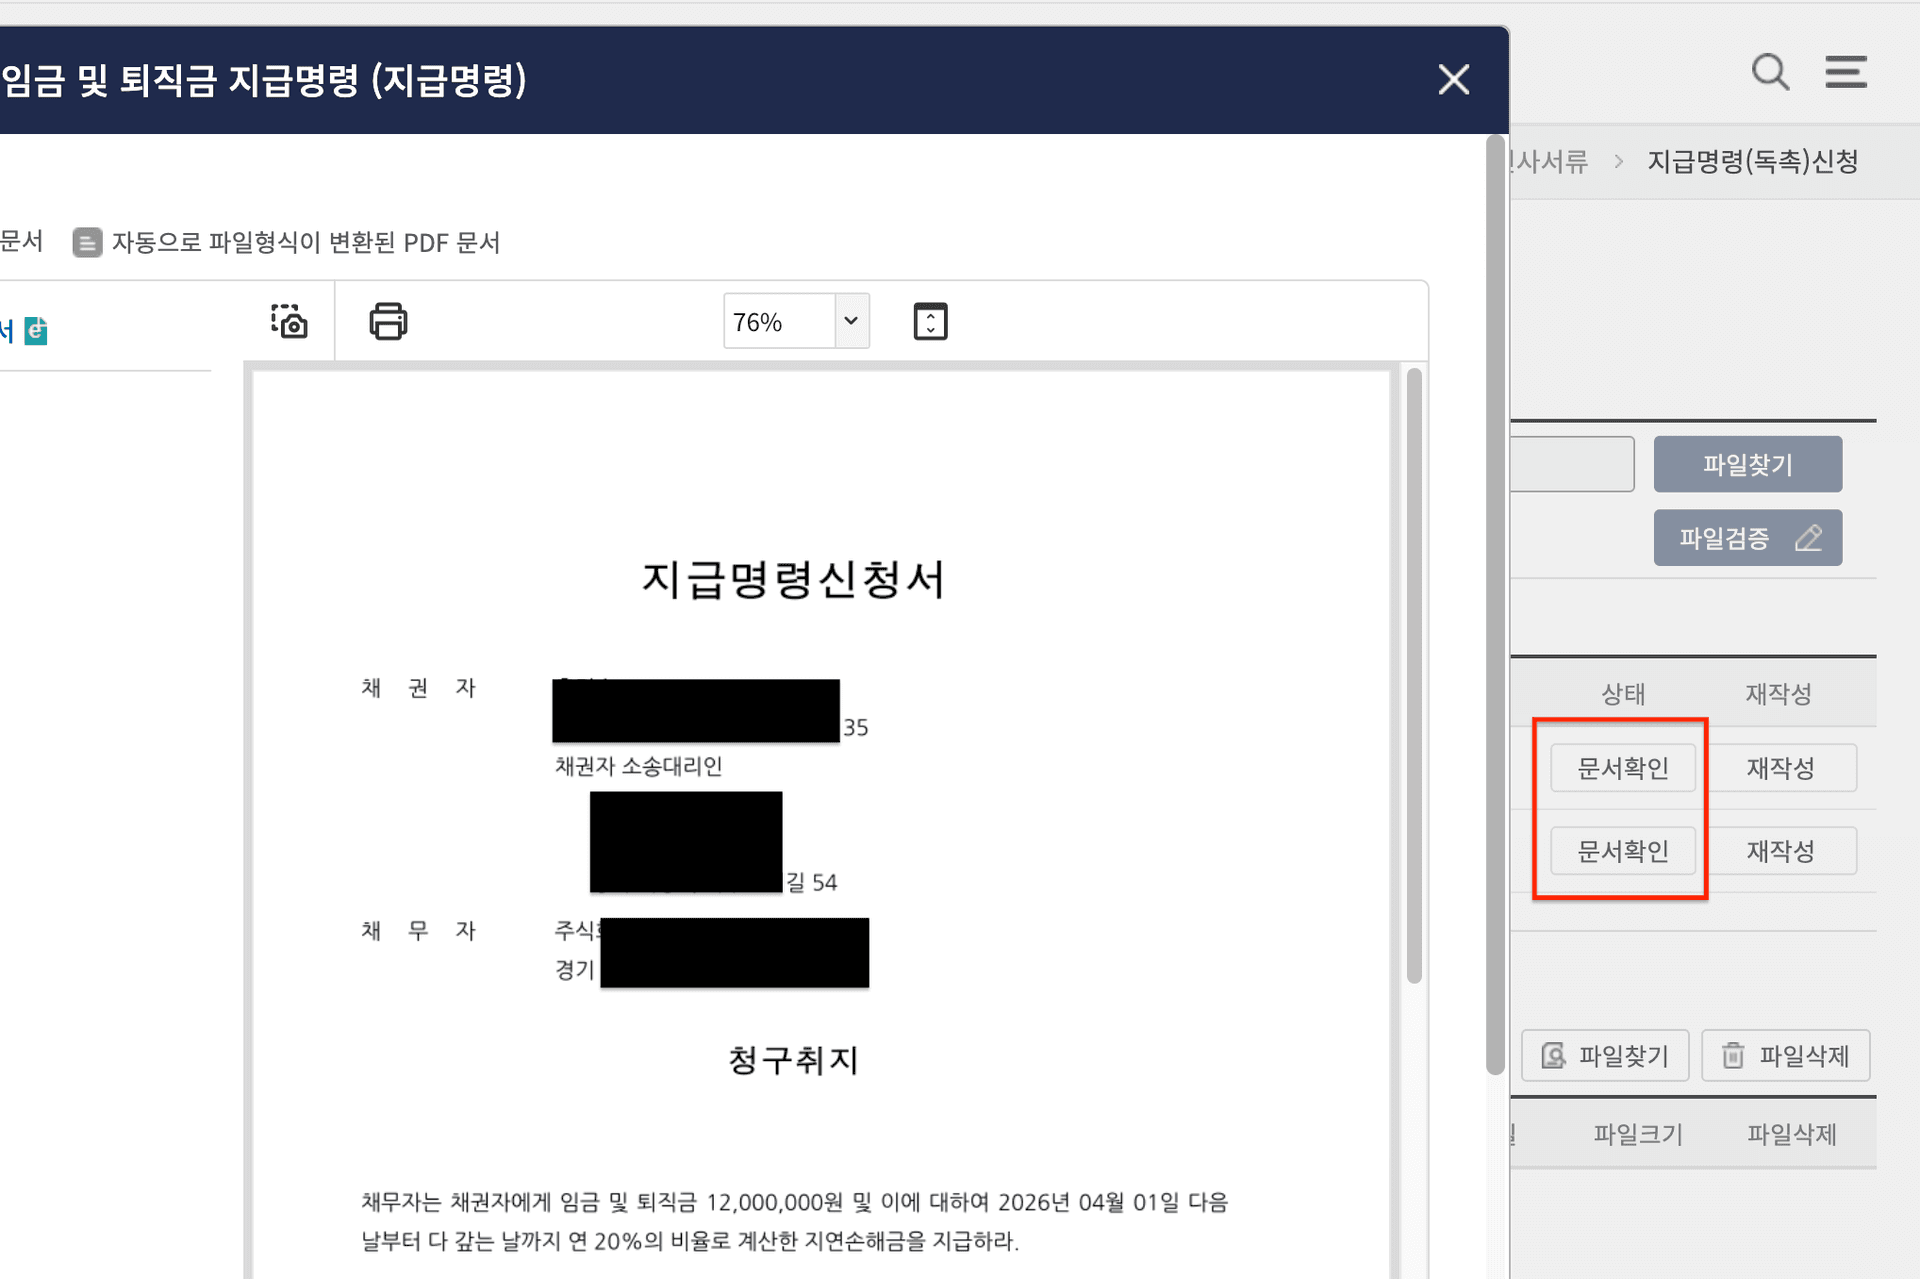Screen dimensions: 1920x1279
Task: Click the second 문서확인 button
Action: tap(1622, 851)
